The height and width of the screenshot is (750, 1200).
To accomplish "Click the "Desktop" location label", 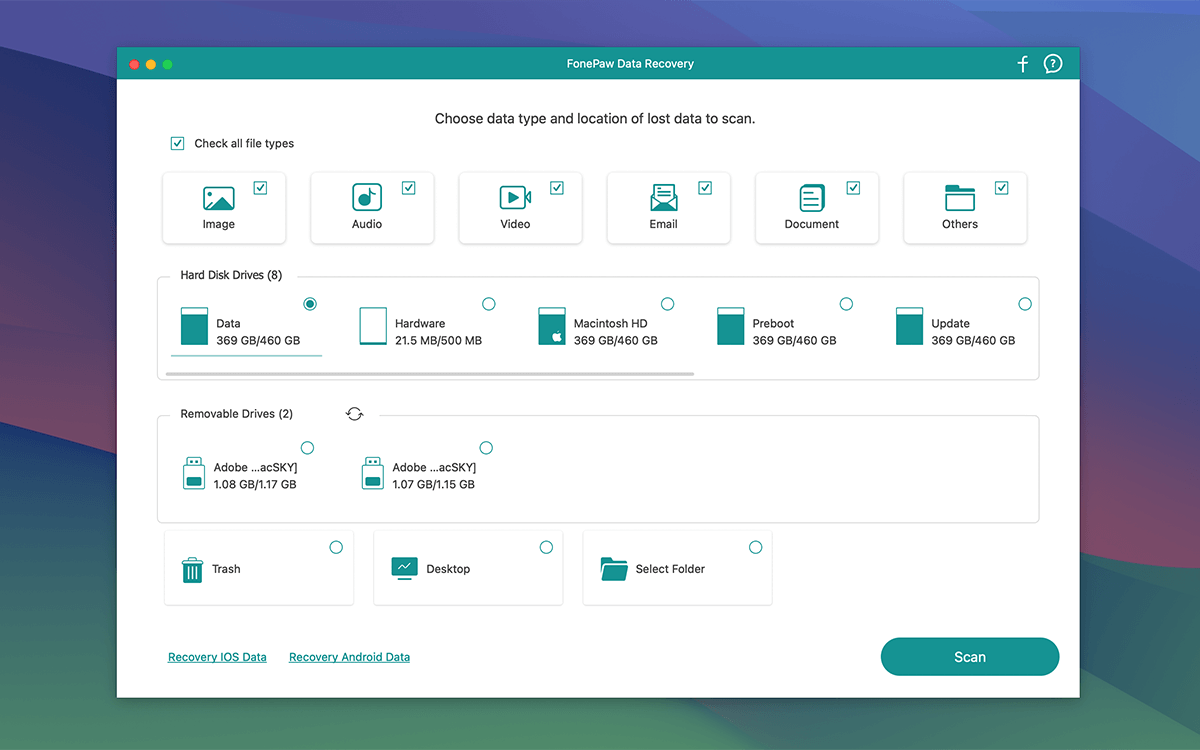I will tap(448, 569).
